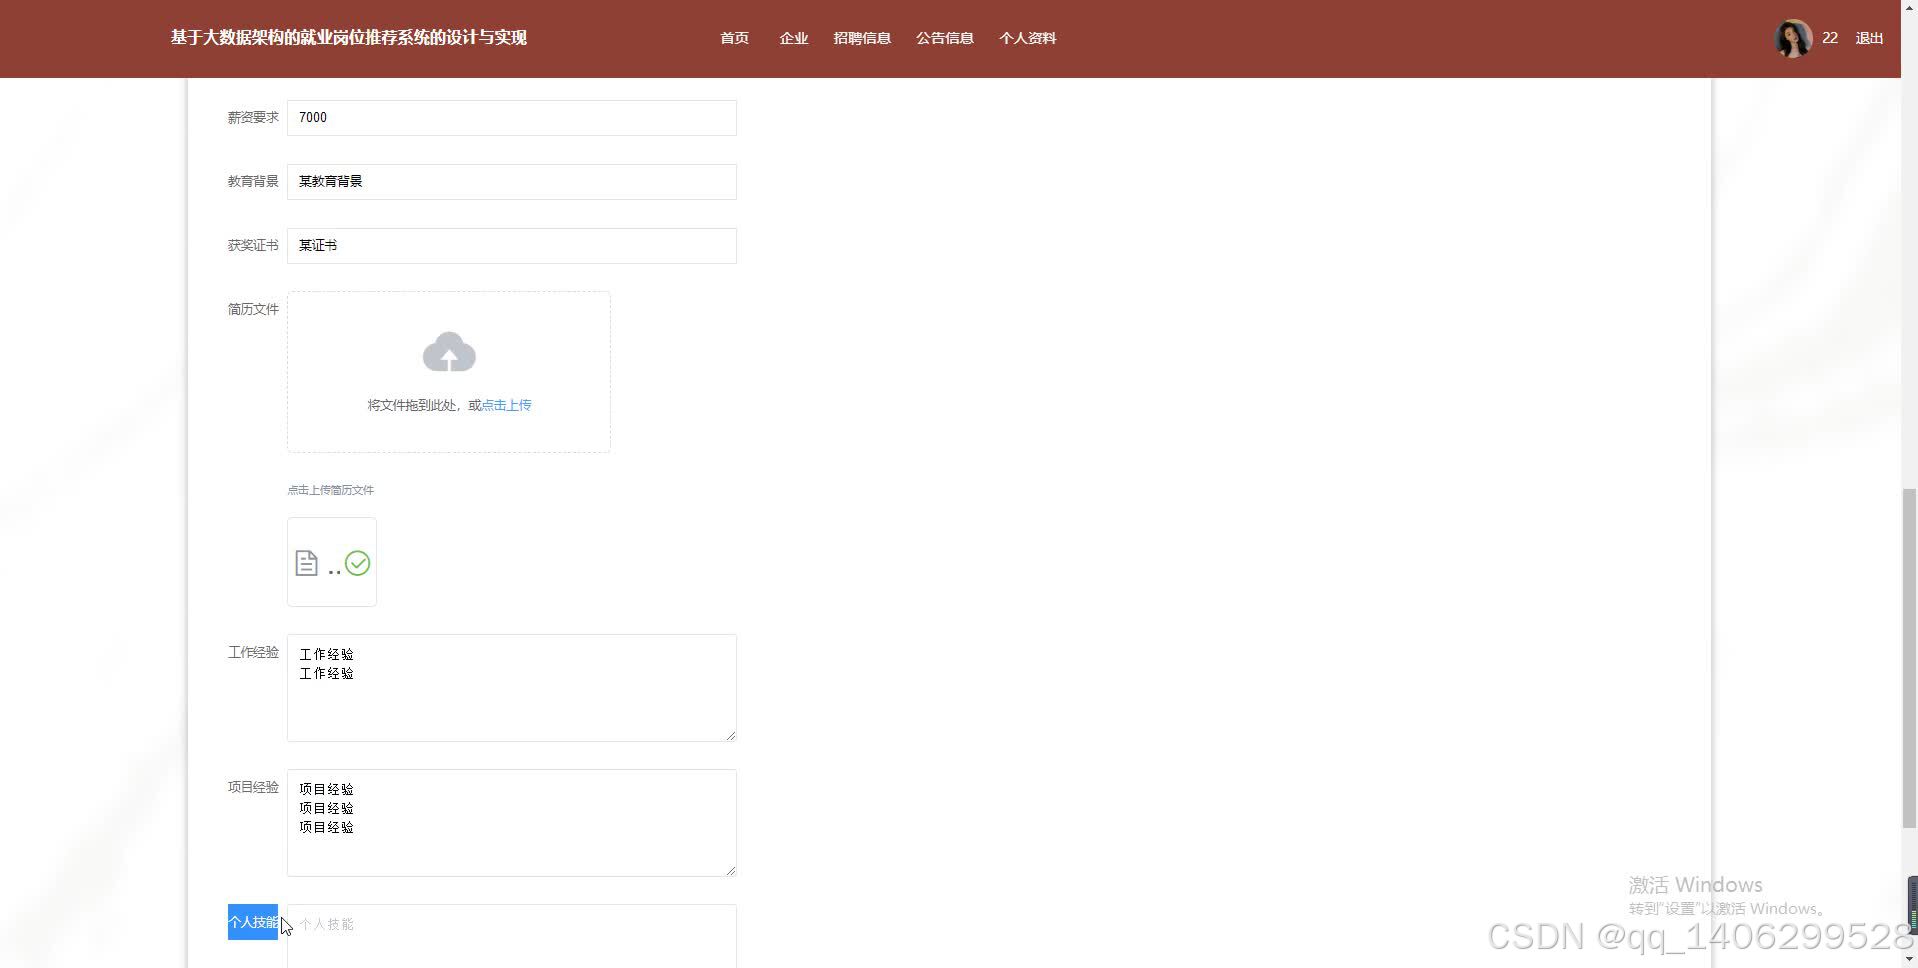Open the 企业 menu item

[x=794, y=38]
